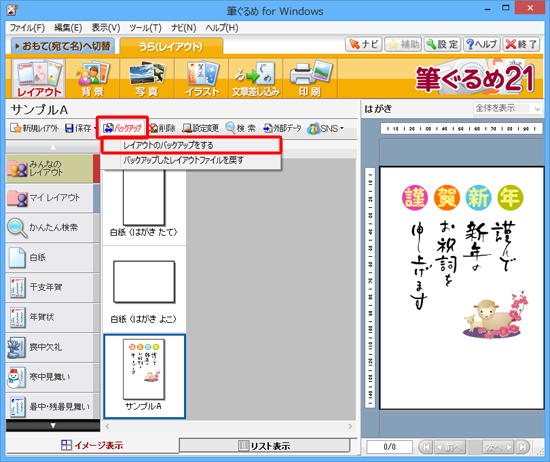Open the 設定 settings button
Screen dimensions: 550x462
[442, 45]
